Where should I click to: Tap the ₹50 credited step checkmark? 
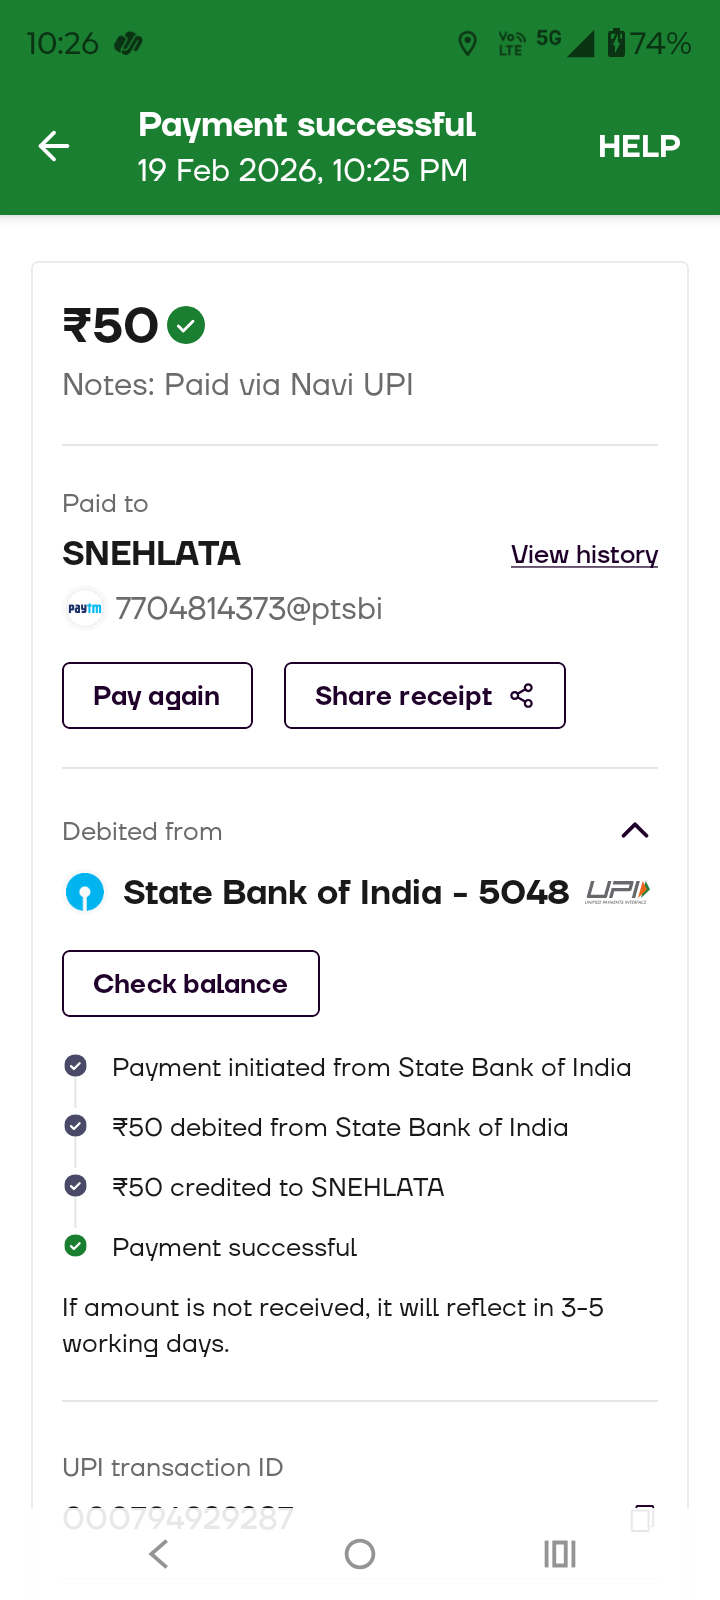[75, 1186]
